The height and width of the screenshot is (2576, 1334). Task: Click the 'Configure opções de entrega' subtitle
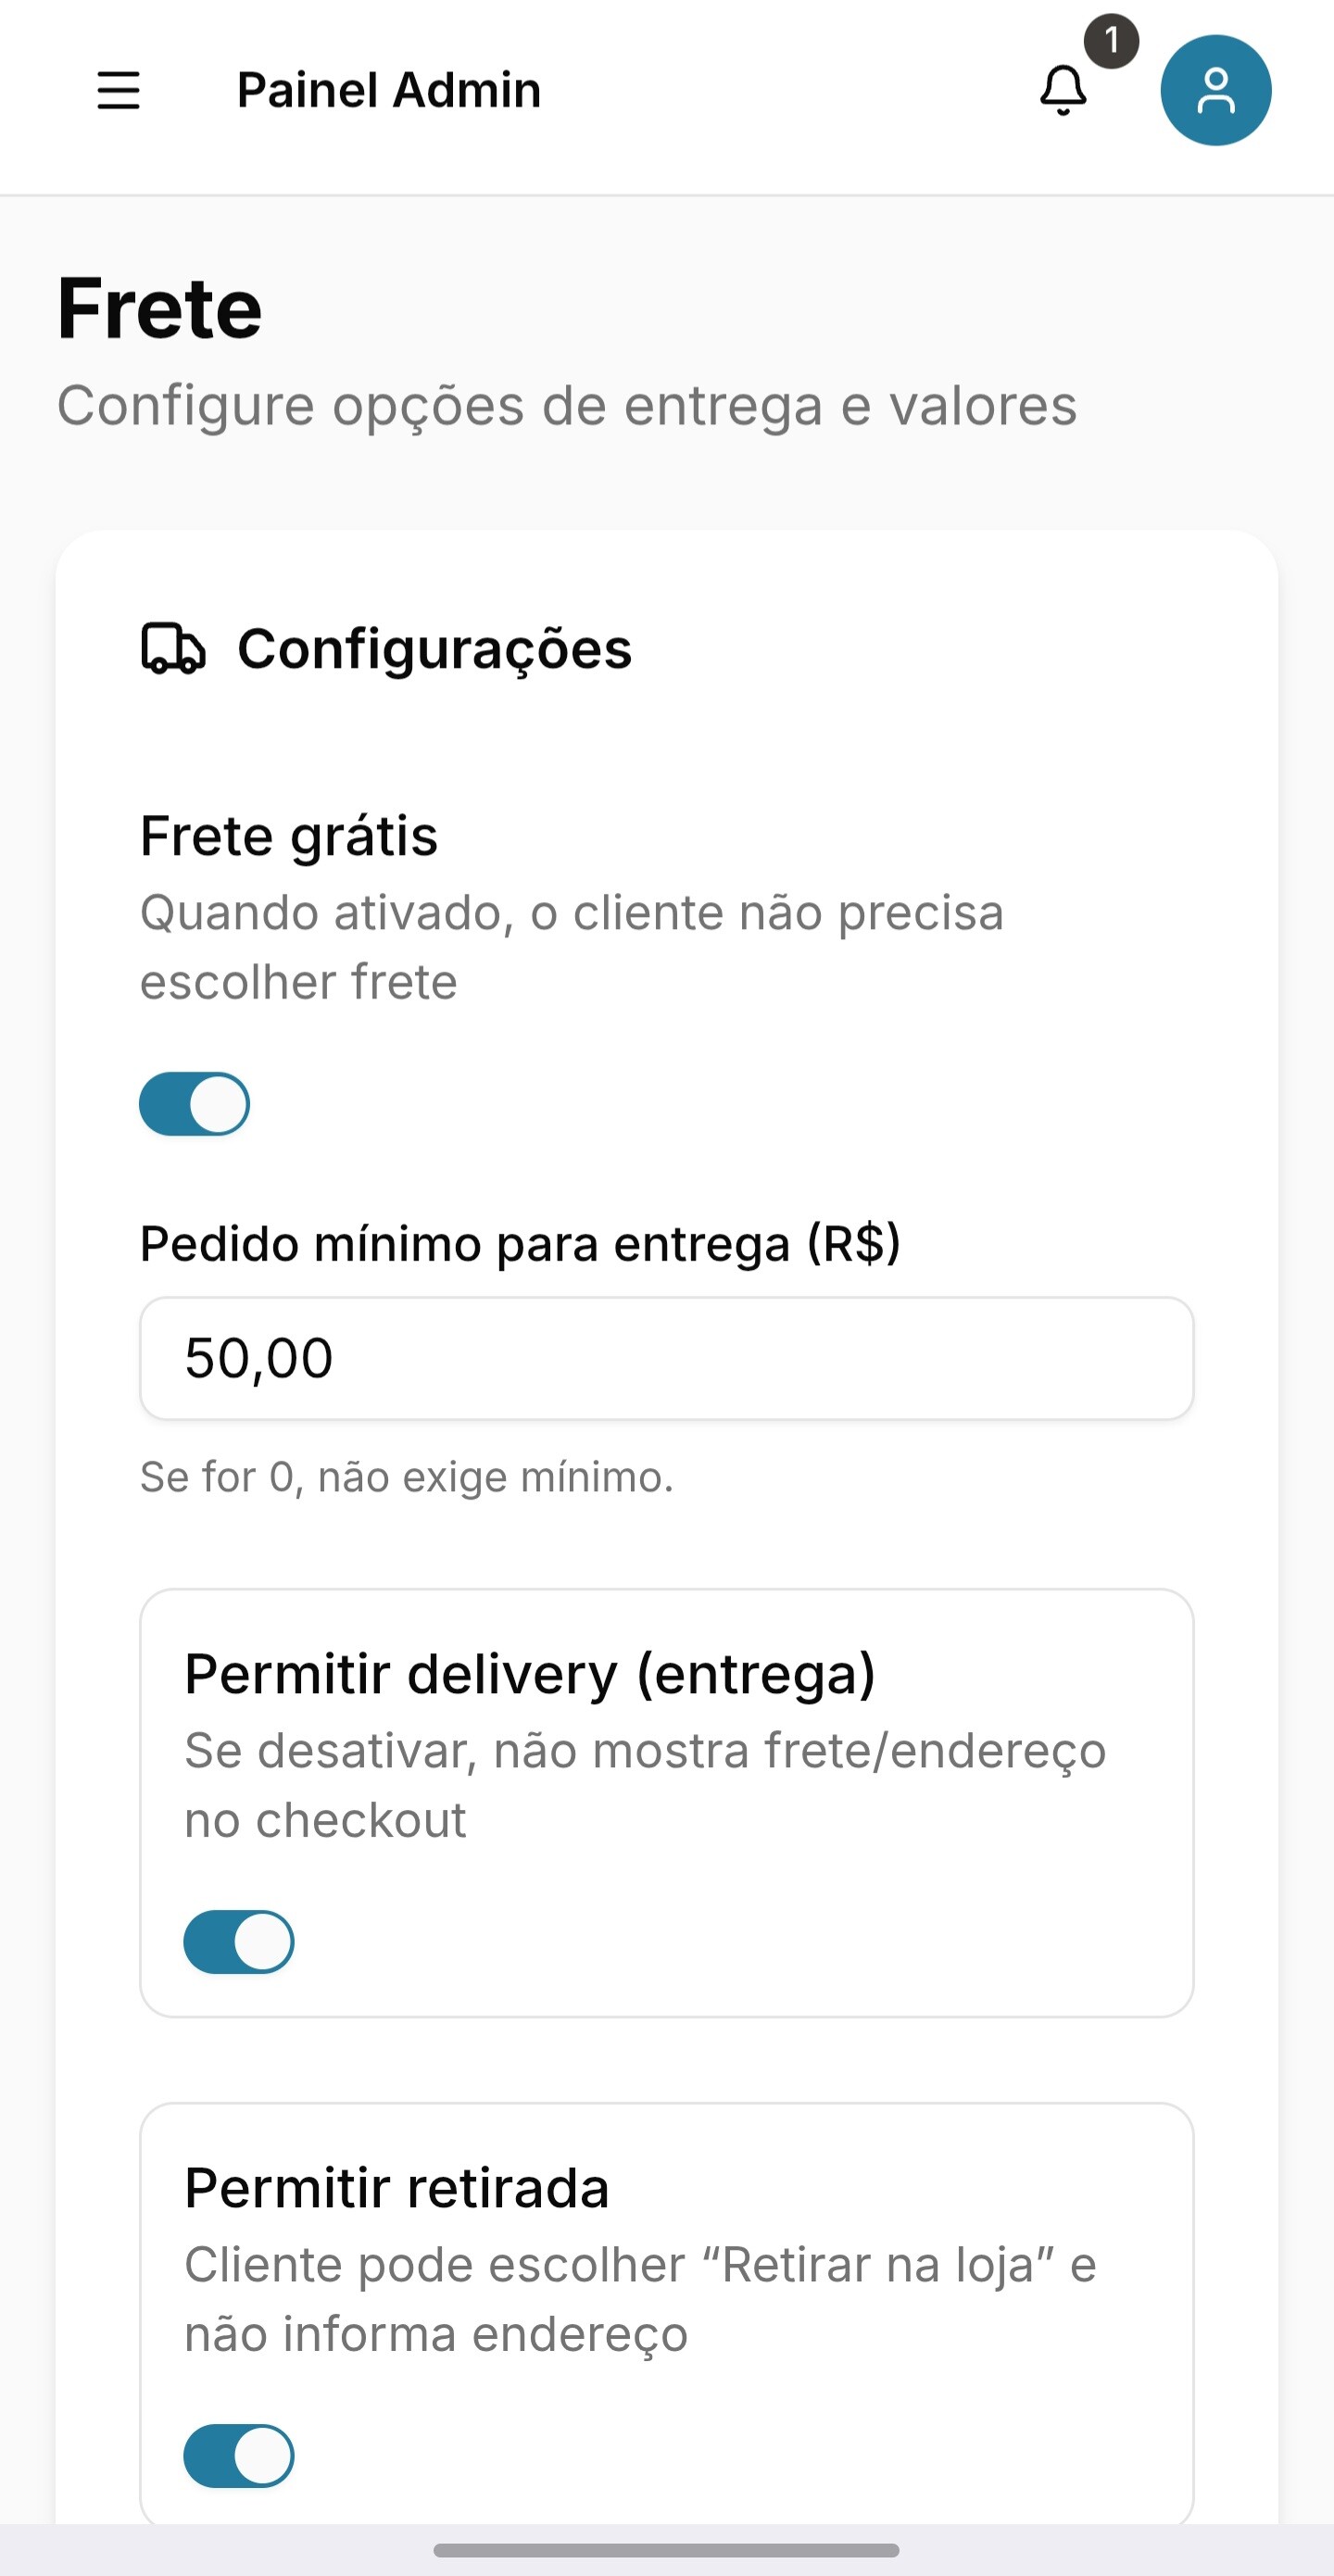[567, 406]
